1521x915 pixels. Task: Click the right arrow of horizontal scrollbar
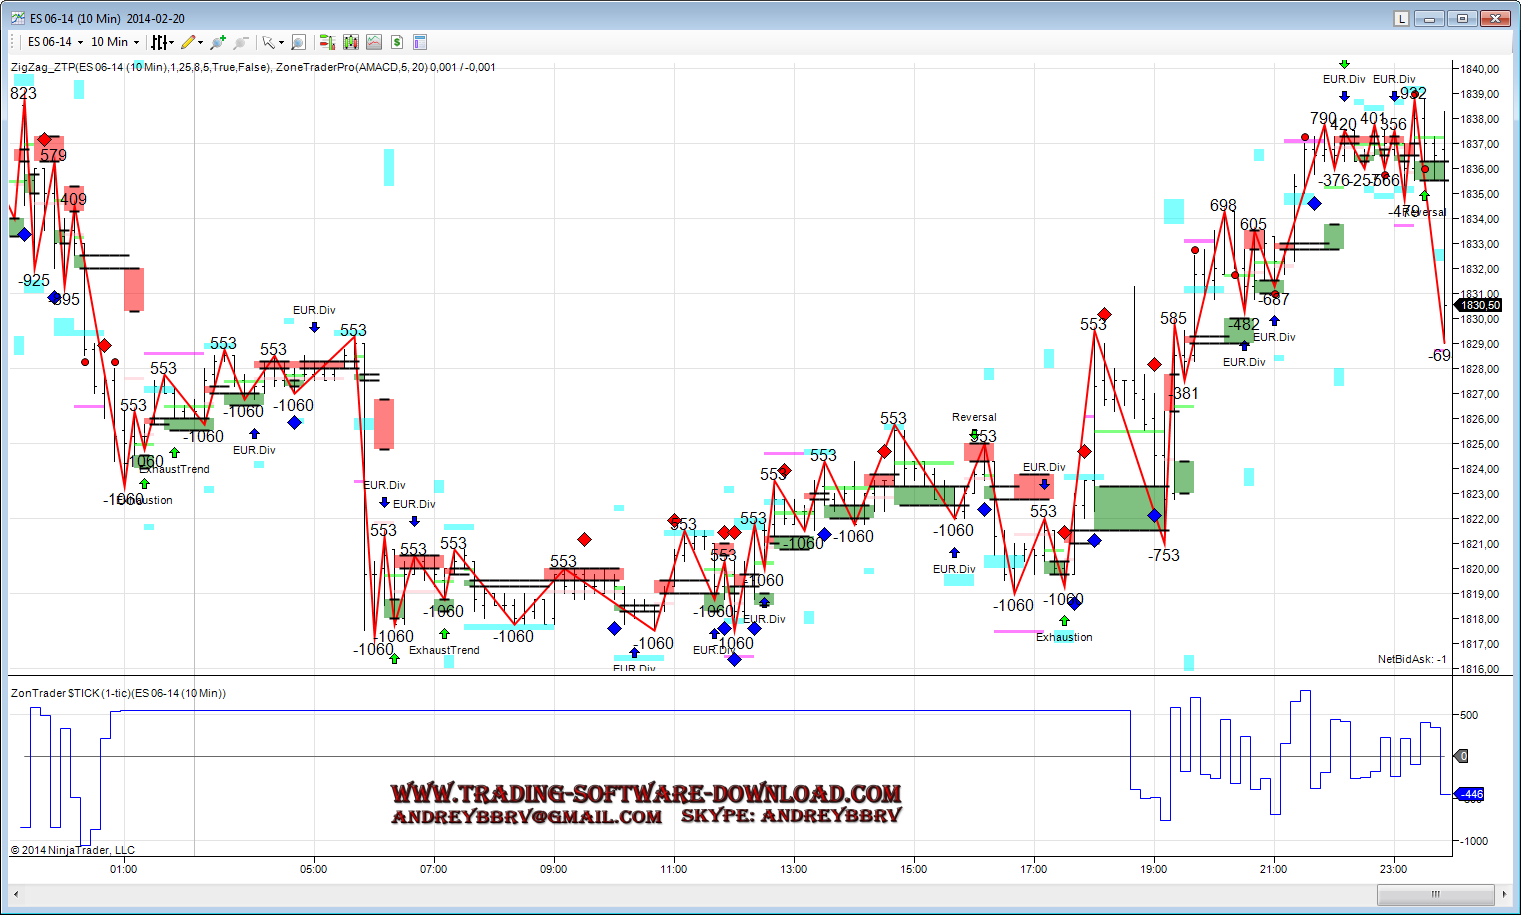tap(1503, 894)
